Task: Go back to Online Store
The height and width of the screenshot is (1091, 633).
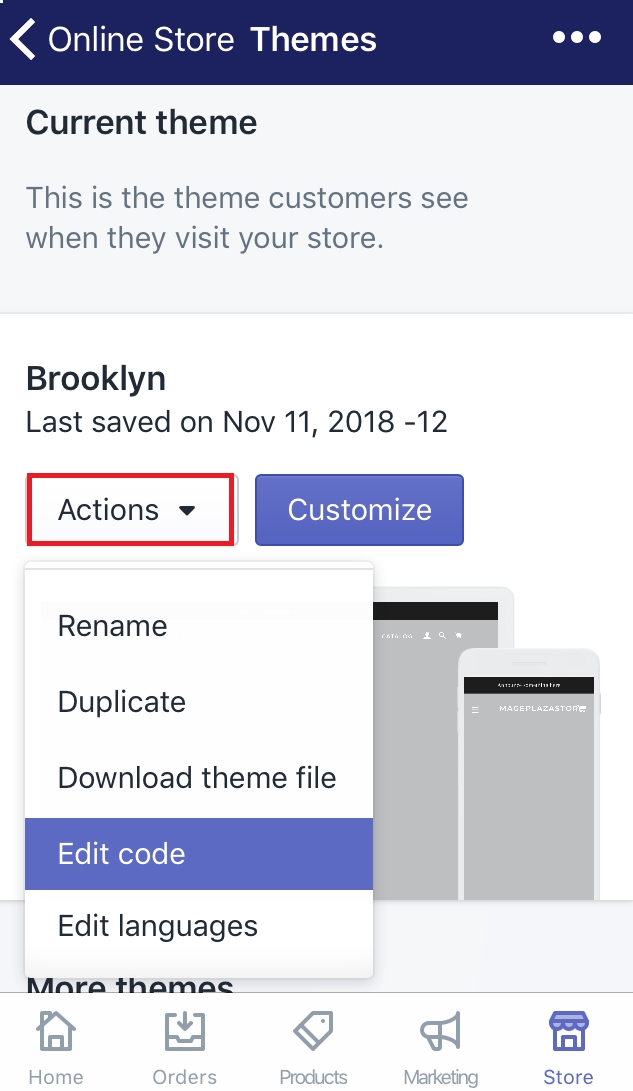Action: coord(141,39)
